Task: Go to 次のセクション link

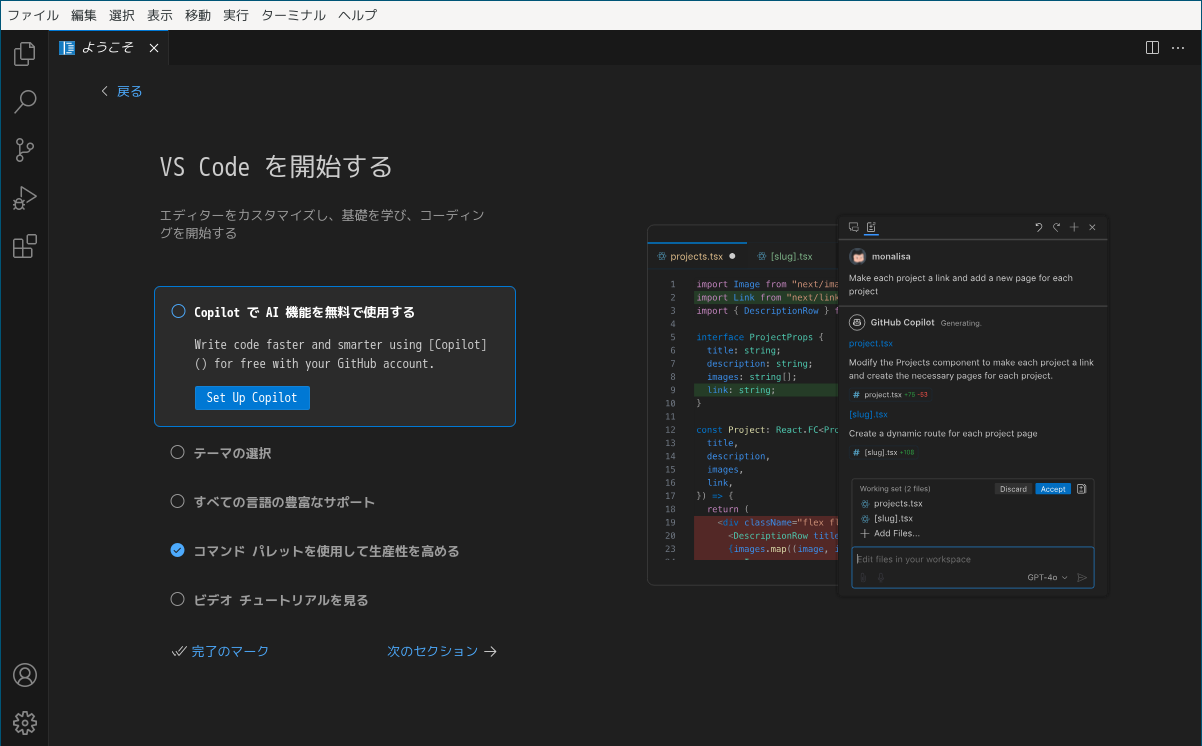Action: pos(442,651)
